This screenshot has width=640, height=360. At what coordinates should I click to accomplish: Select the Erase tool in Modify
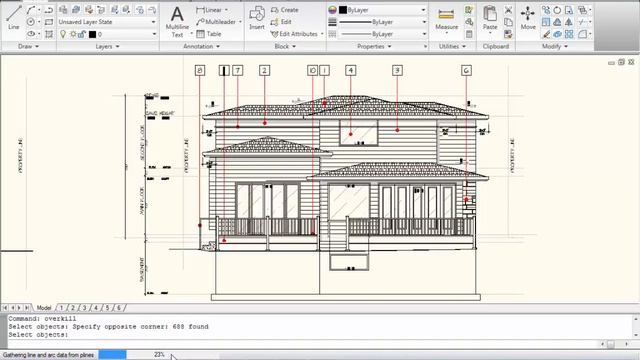click(x=546, y=34)
